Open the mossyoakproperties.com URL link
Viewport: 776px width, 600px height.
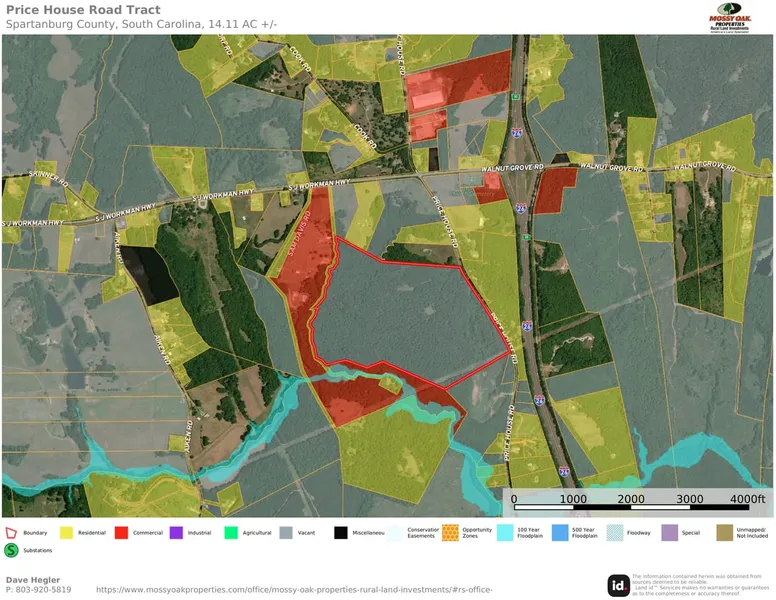pyautogui.click(x=294, y=589)
